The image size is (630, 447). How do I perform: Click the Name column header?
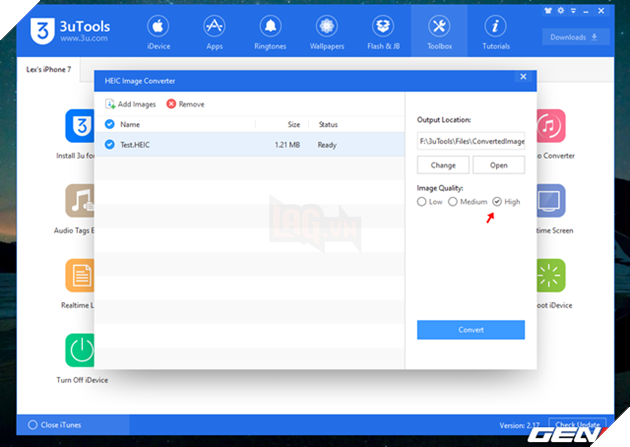pos(130,125)
